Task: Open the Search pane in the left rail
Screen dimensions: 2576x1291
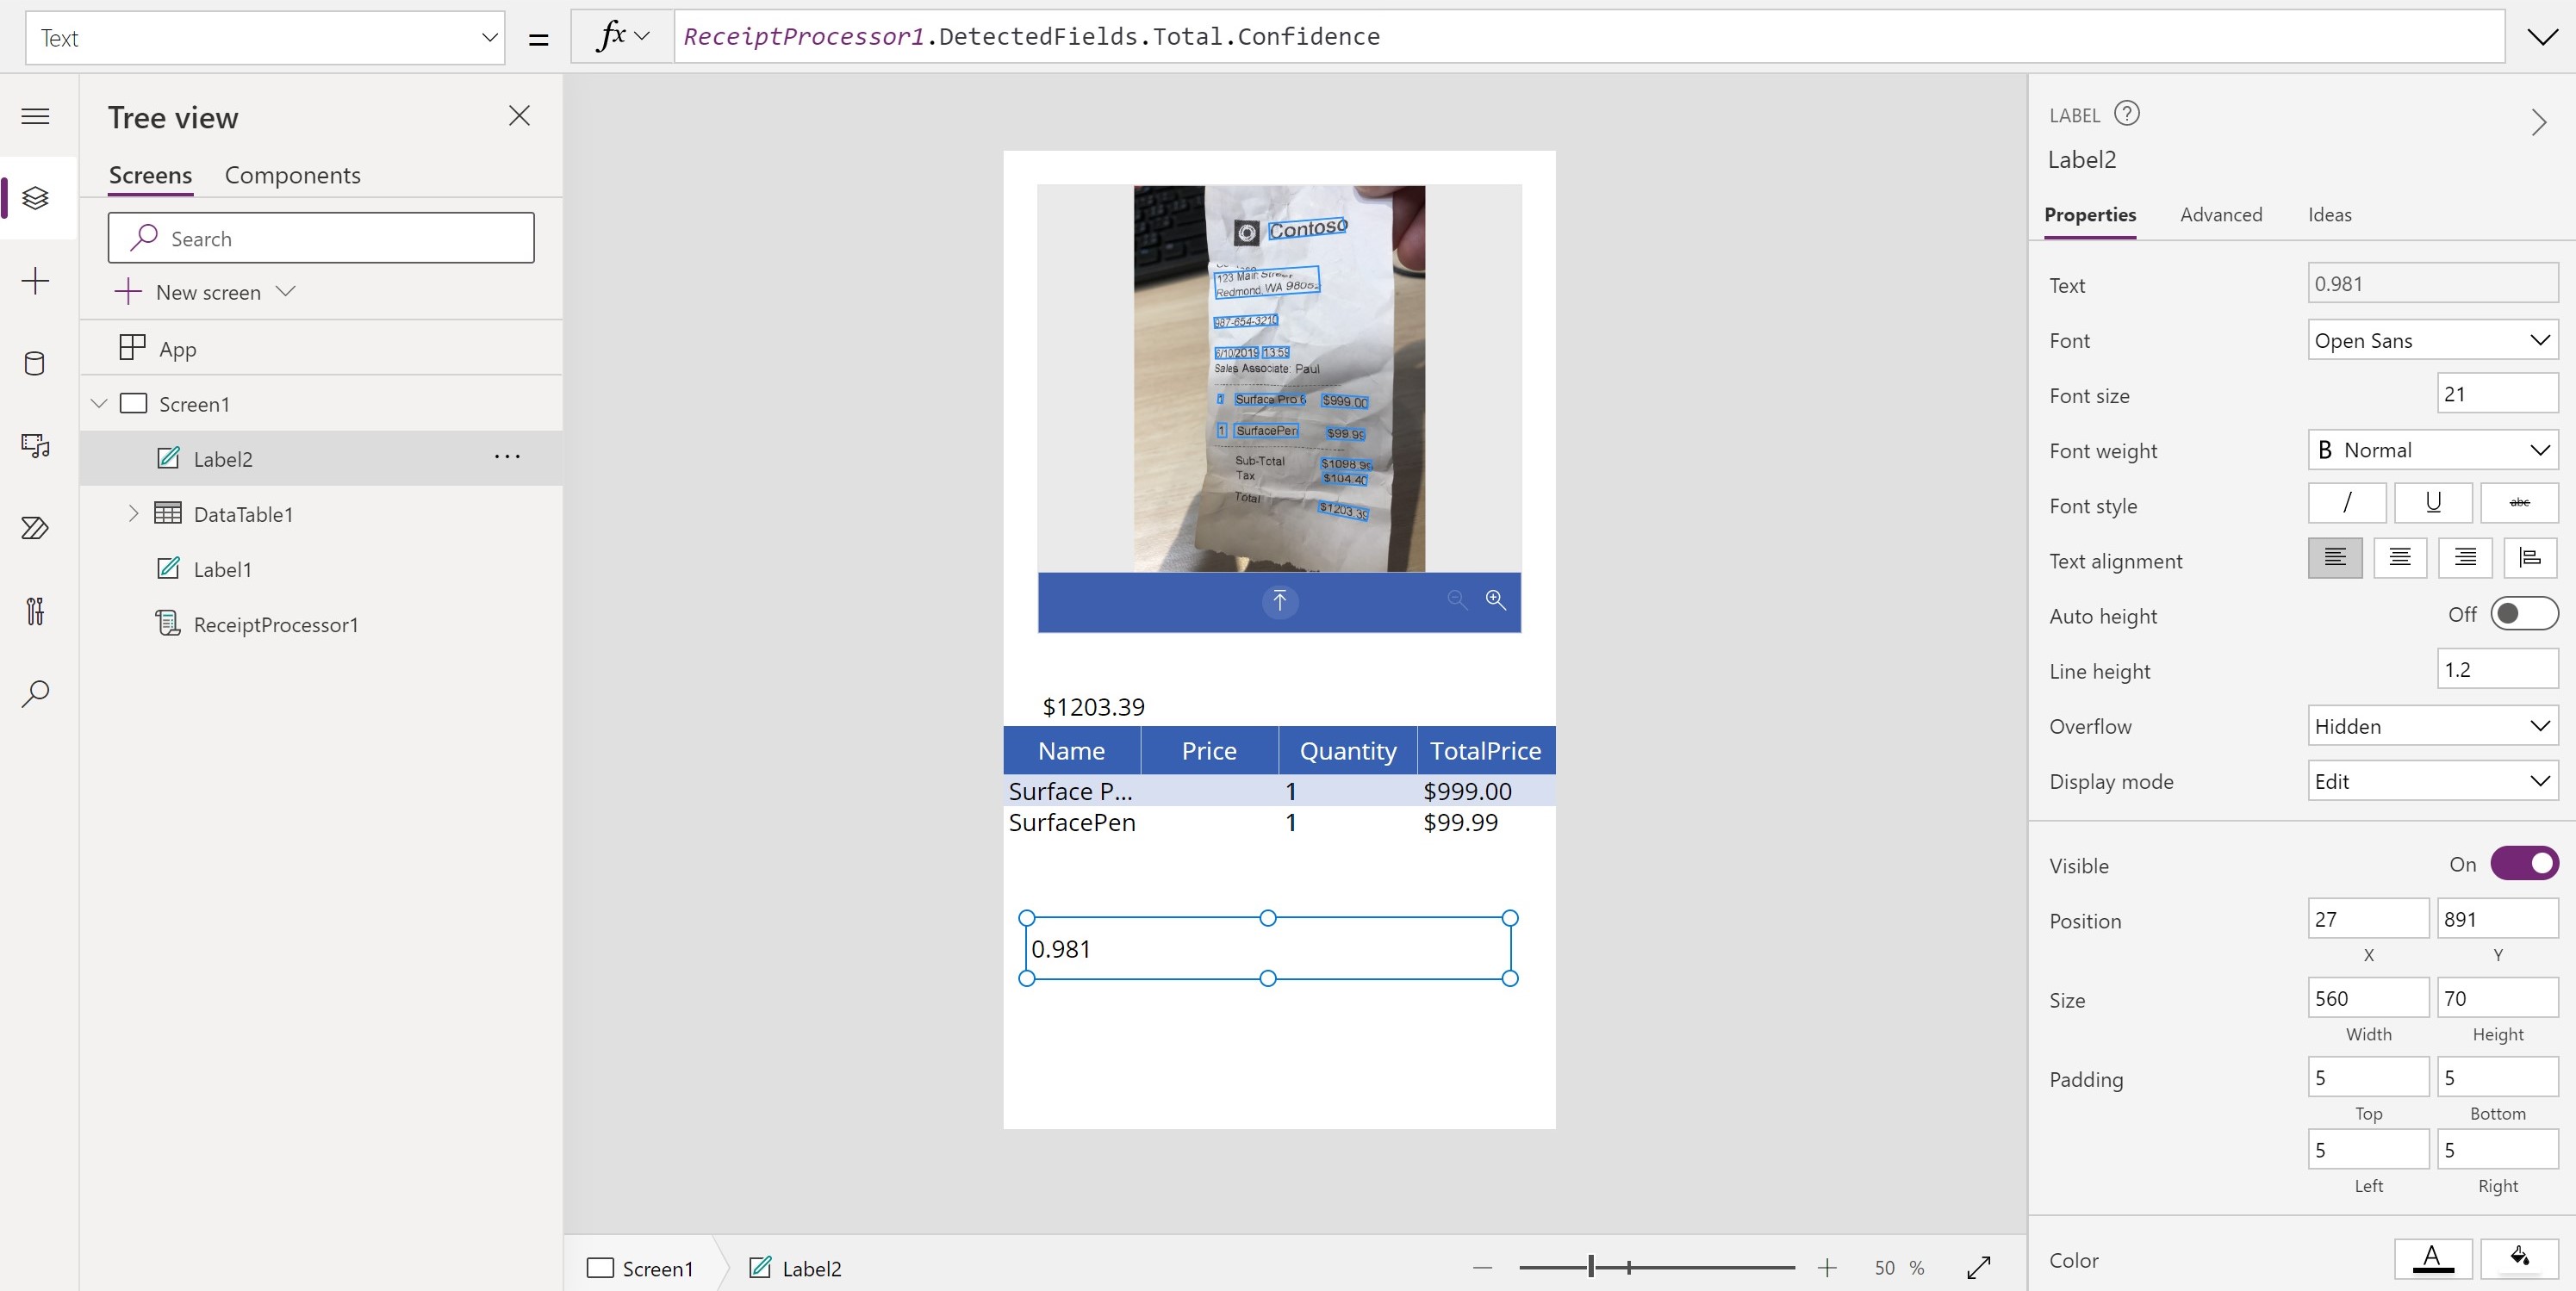Action: pos(36,692)
